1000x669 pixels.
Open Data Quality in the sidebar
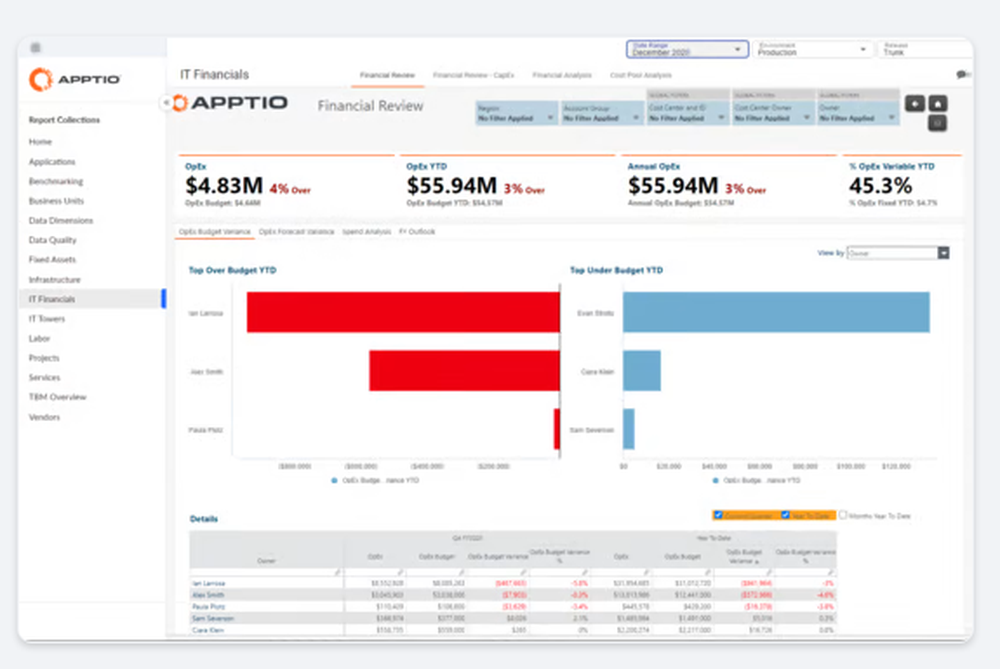tap(52, 240)
